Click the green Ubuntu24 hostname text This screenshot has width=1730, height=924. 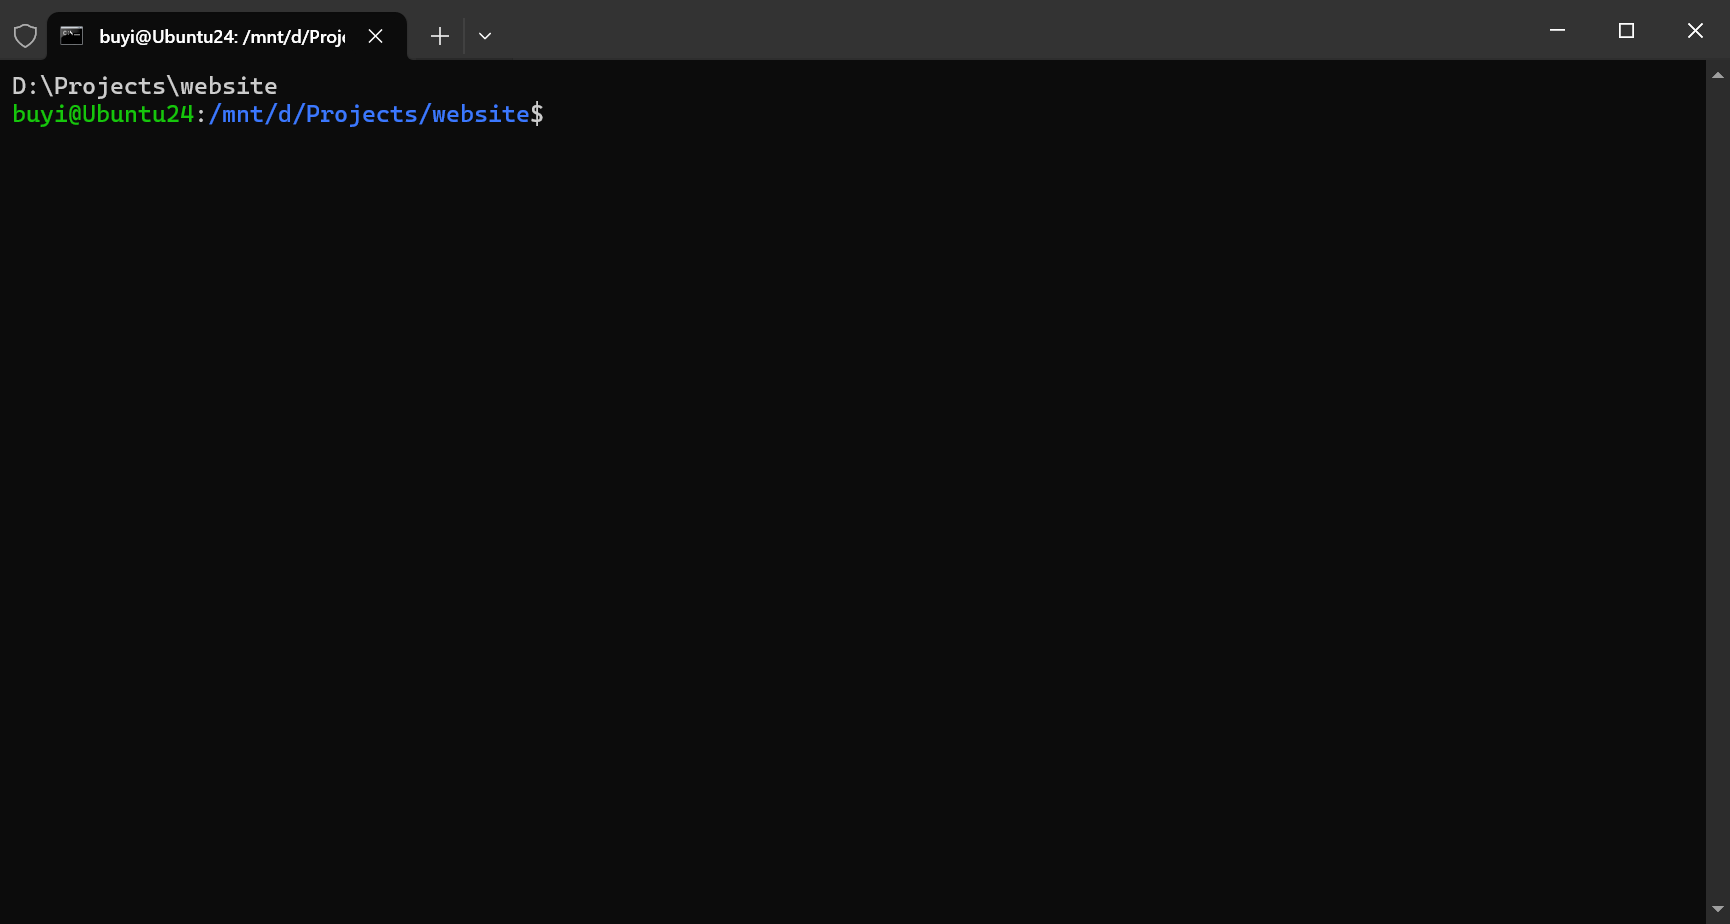[x=138, y=114]
